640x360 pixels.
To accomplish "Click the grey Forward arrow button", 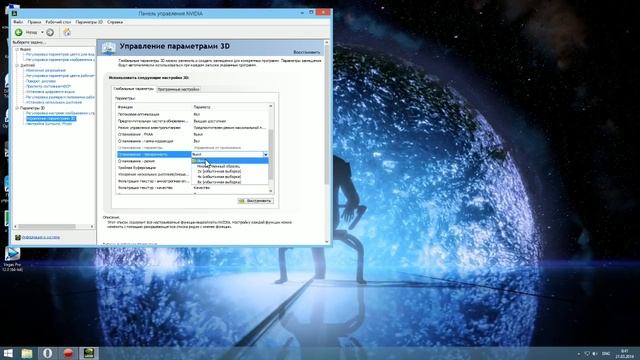I will click(50, 32).
